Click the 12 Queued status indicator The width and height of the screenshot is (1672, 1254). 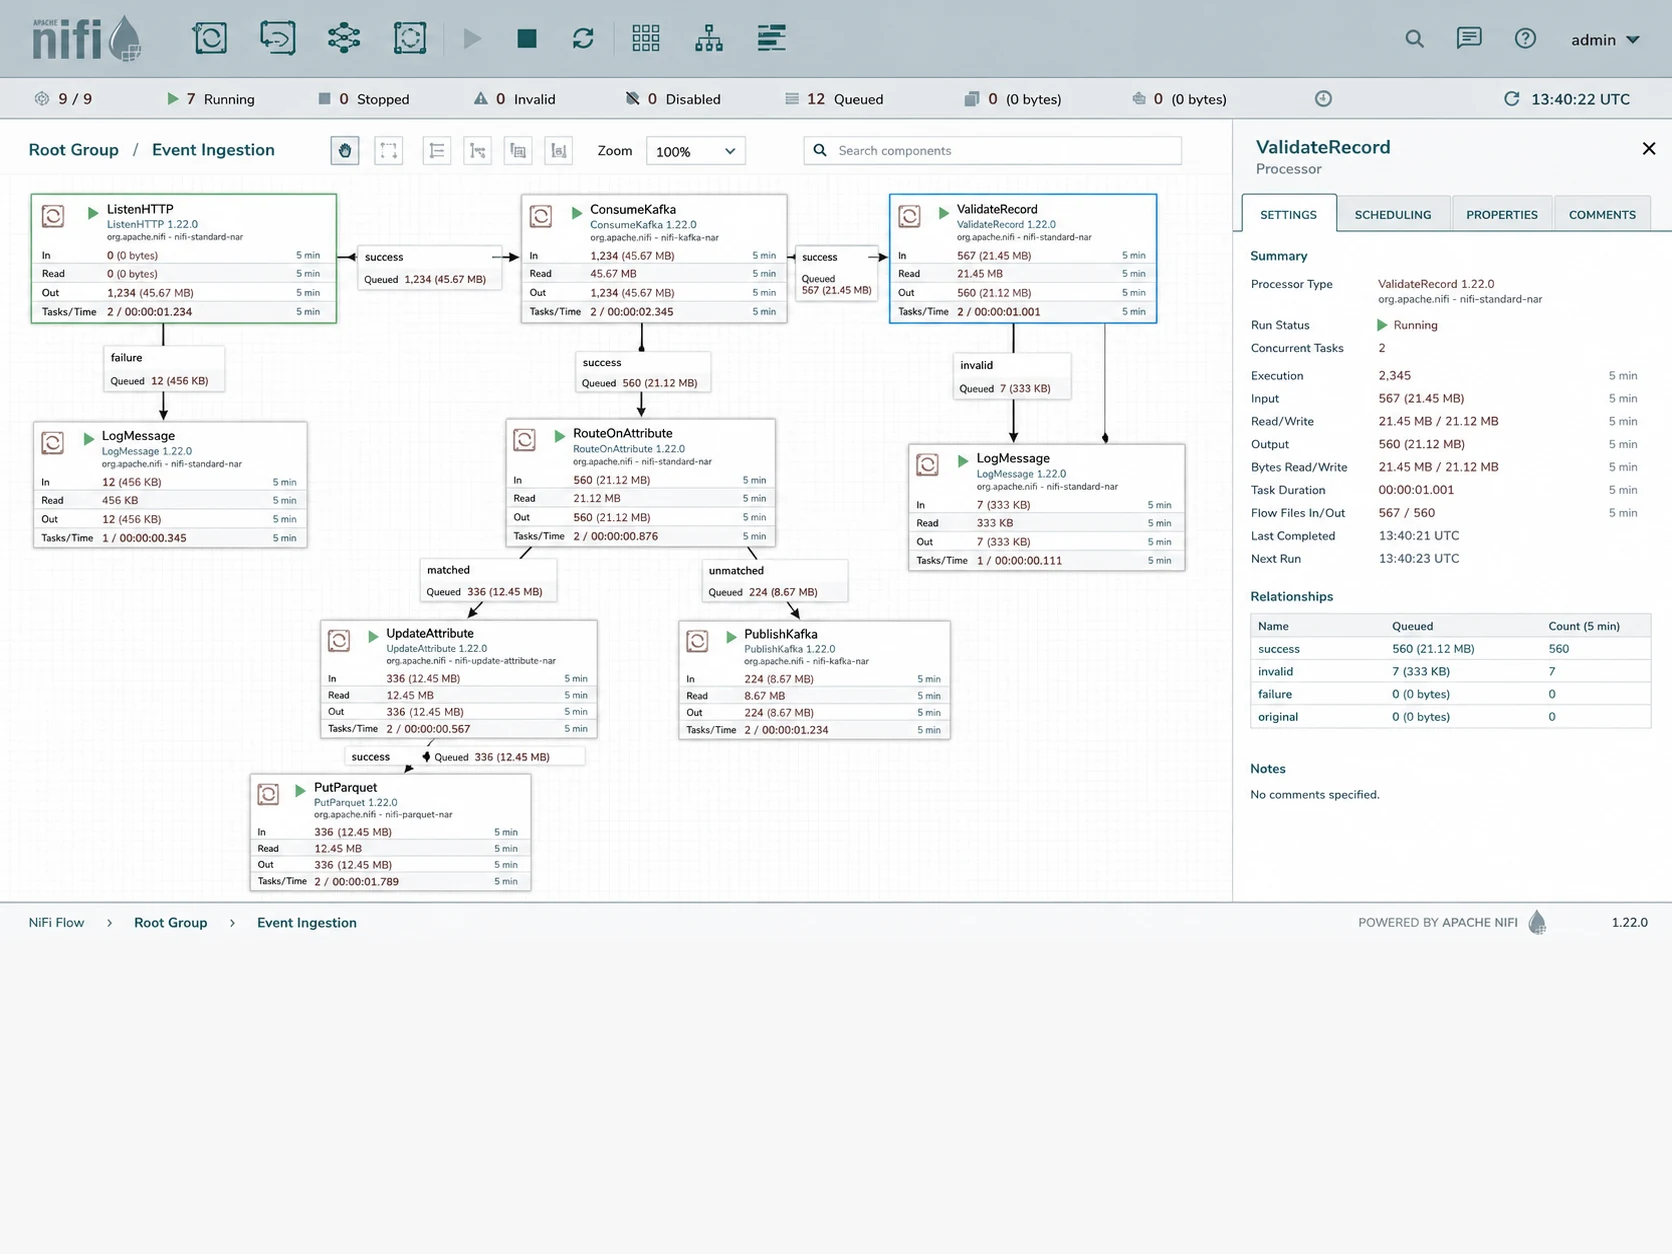tap(834, 99)
